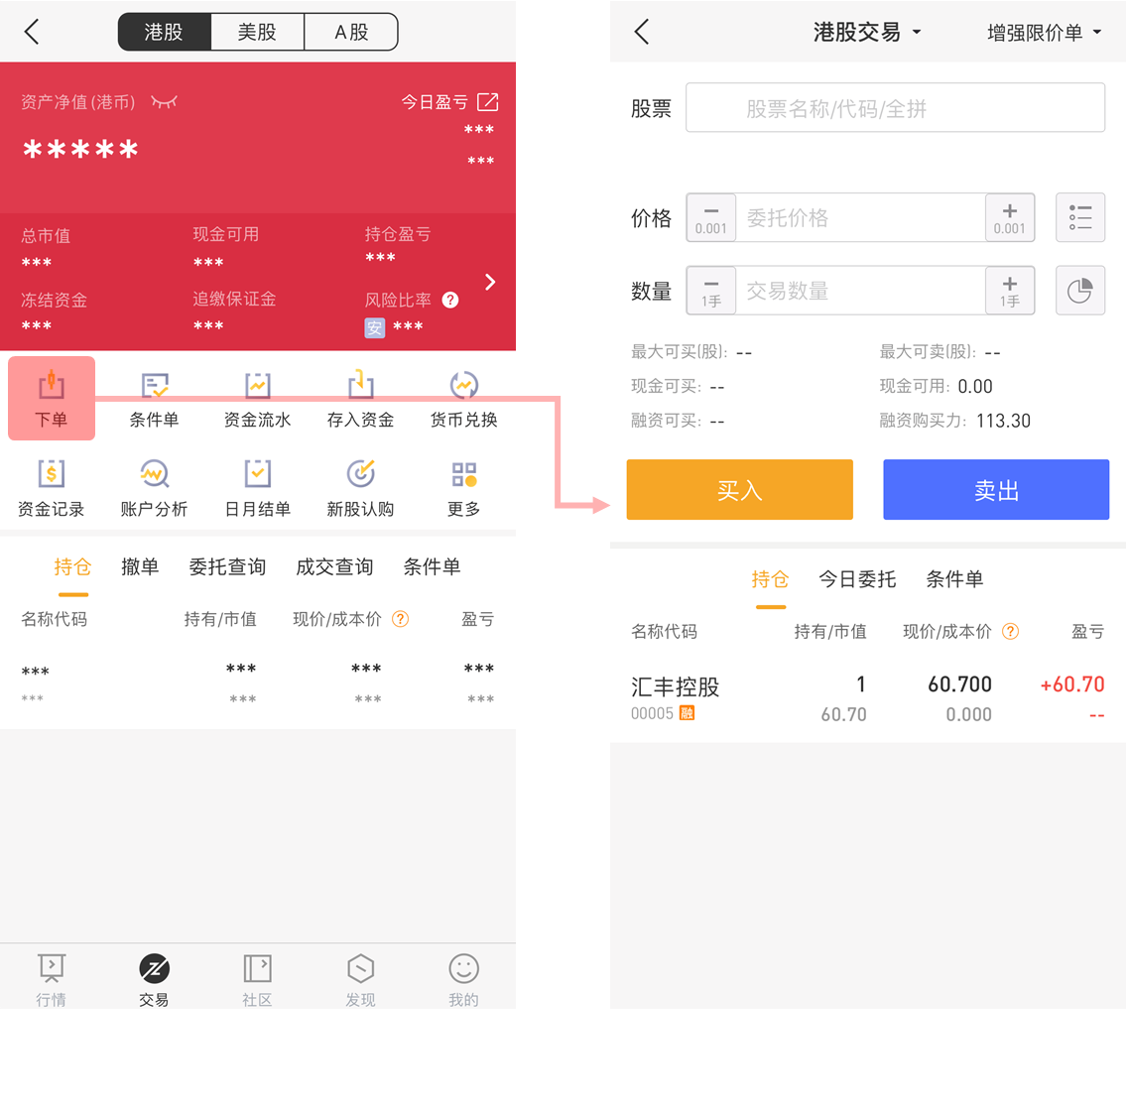The width and height of the screenshot is (1128, 1117).
Task: Open the 日月结单 statement icon
Action: pos(257,488)
